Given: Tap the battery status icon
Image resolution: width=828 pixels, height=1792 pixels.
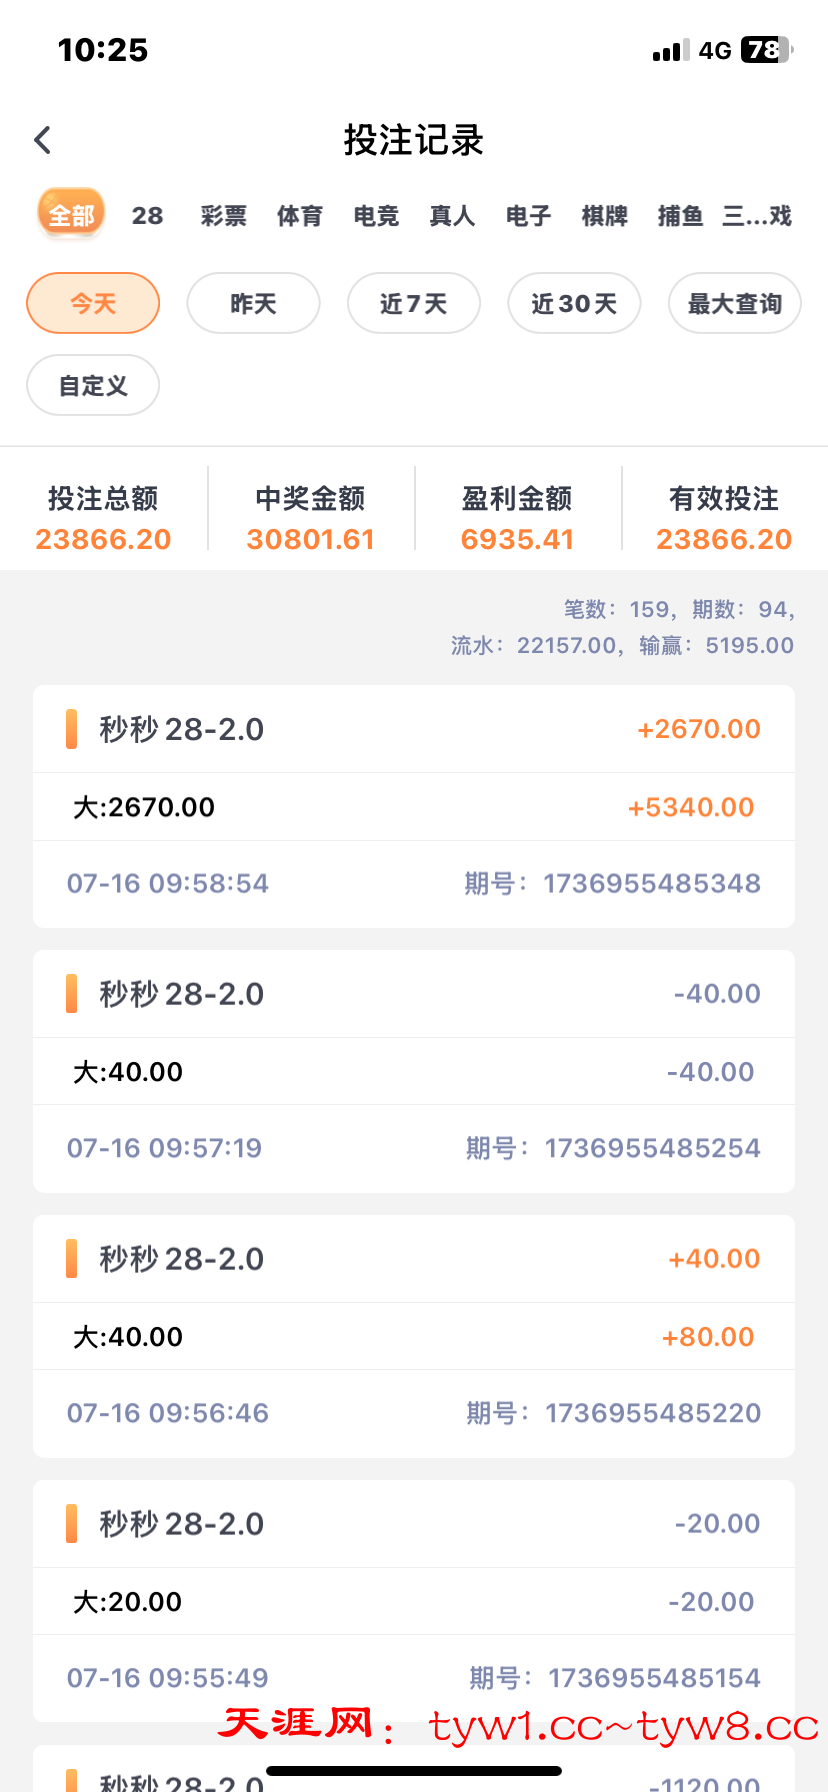Looking at the screenshot, I should pos(765,50).
